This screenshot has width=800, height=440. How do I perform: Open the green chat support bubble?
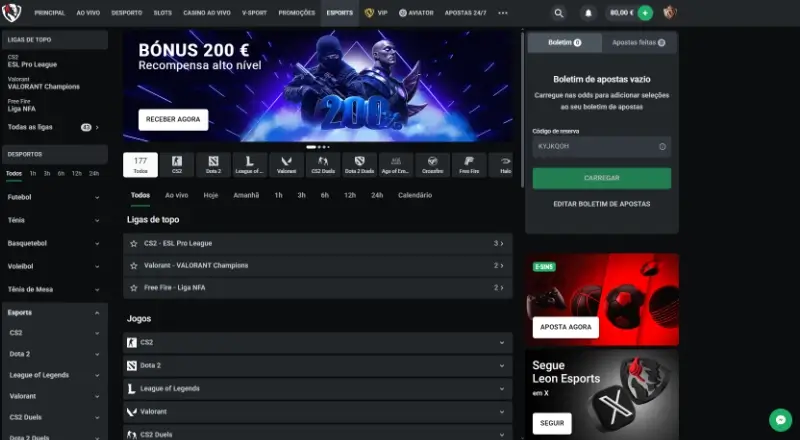[780, 420]
